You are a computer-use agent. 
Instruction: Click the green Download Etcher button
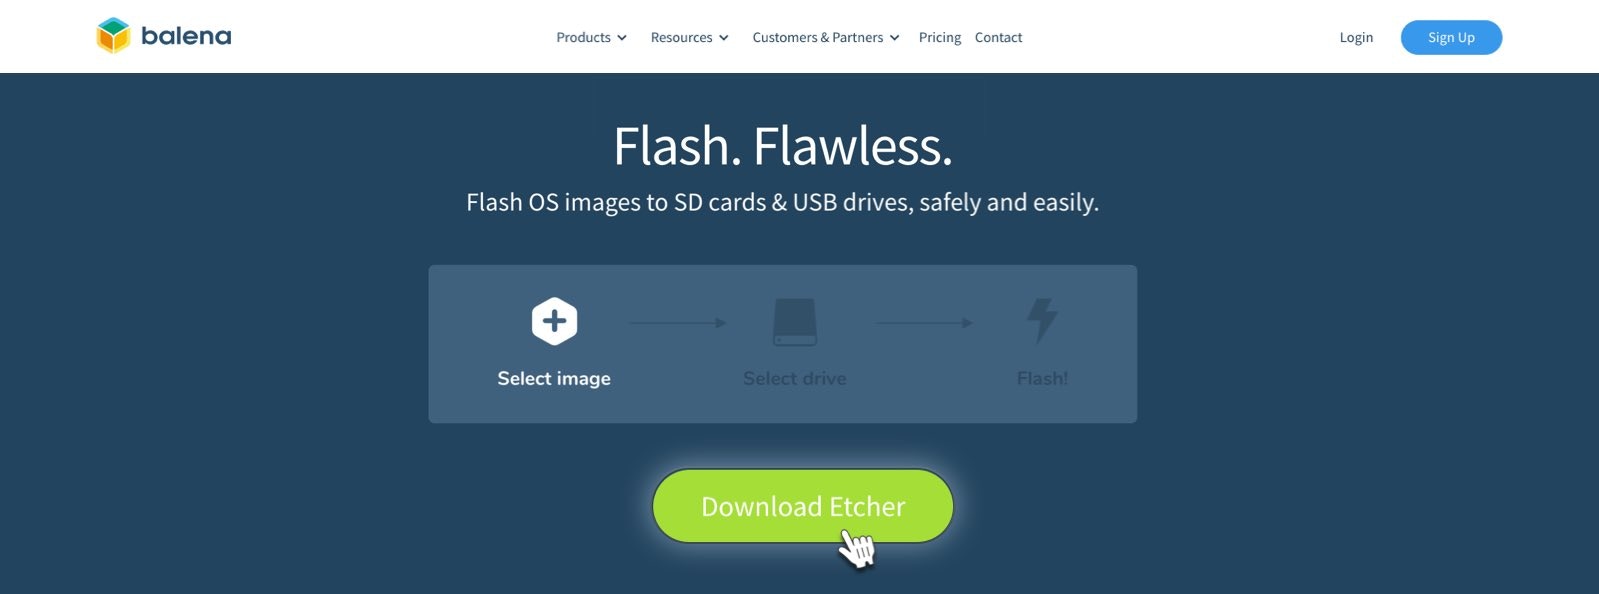(x=803, y=506)
